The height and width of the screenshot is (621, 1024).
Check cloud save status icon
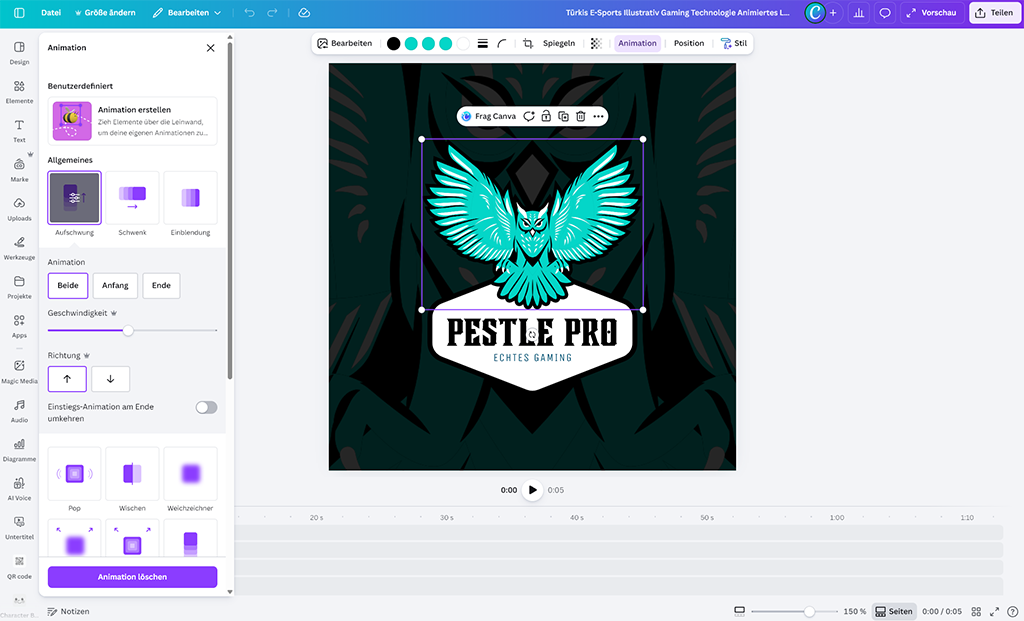point(304,12)
